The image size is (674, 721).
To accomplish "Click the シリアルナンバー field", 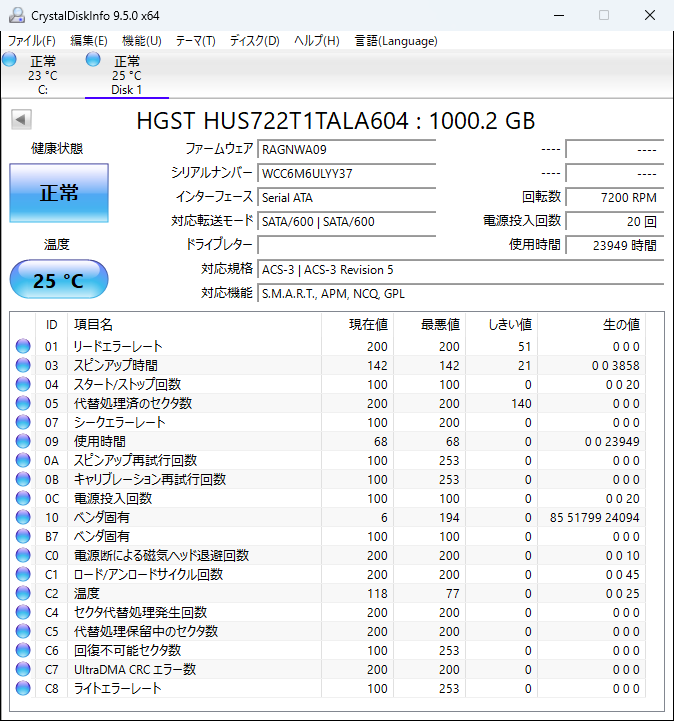I will [346, 173].
